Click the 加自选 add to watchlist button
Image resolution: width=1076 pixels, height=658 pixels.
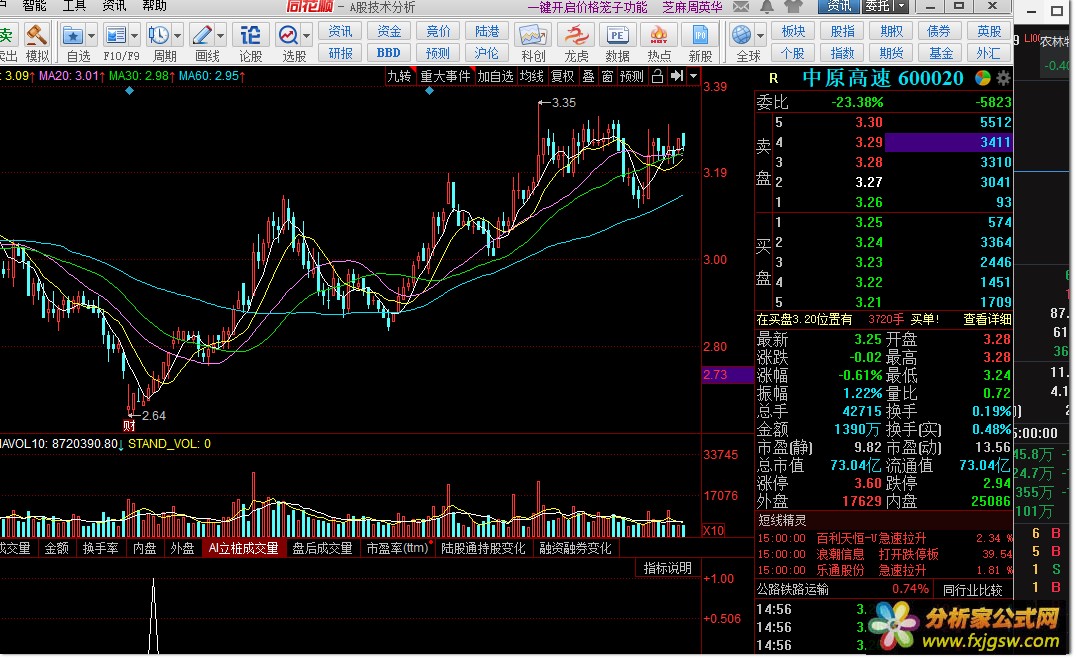[x=495, y=76]
